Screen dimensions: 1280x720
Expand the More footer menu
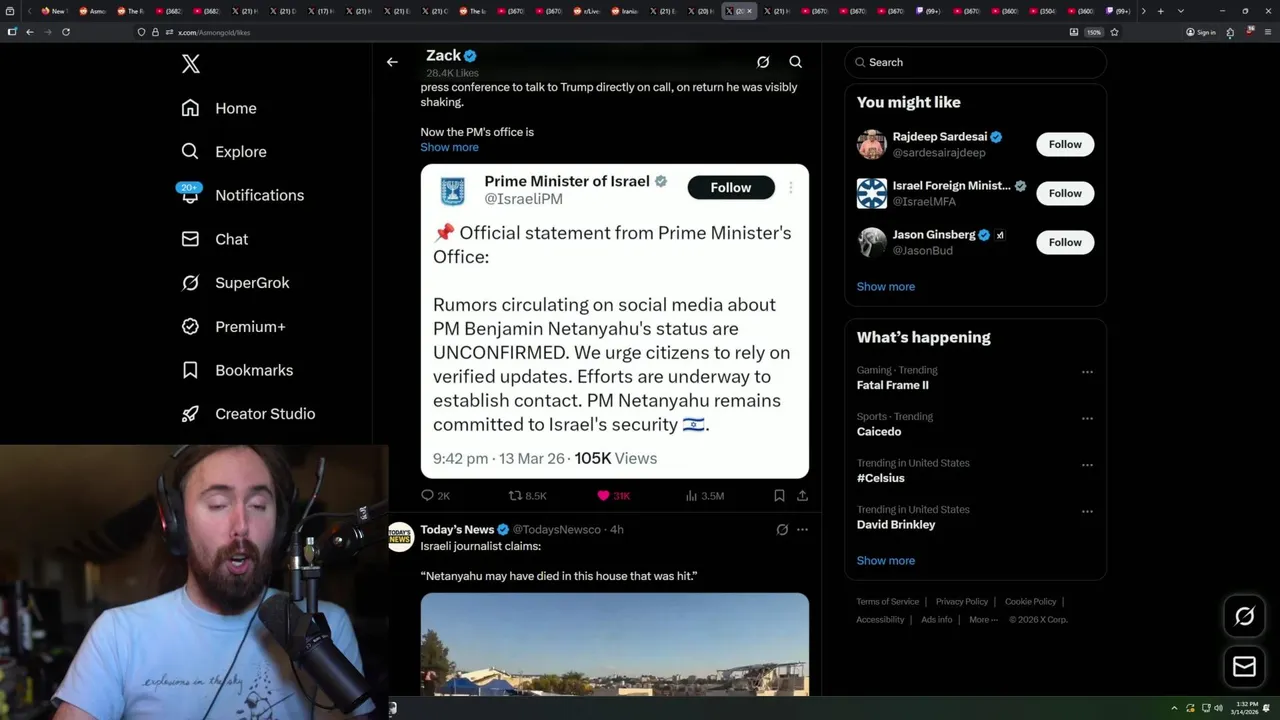click(982, 620)
